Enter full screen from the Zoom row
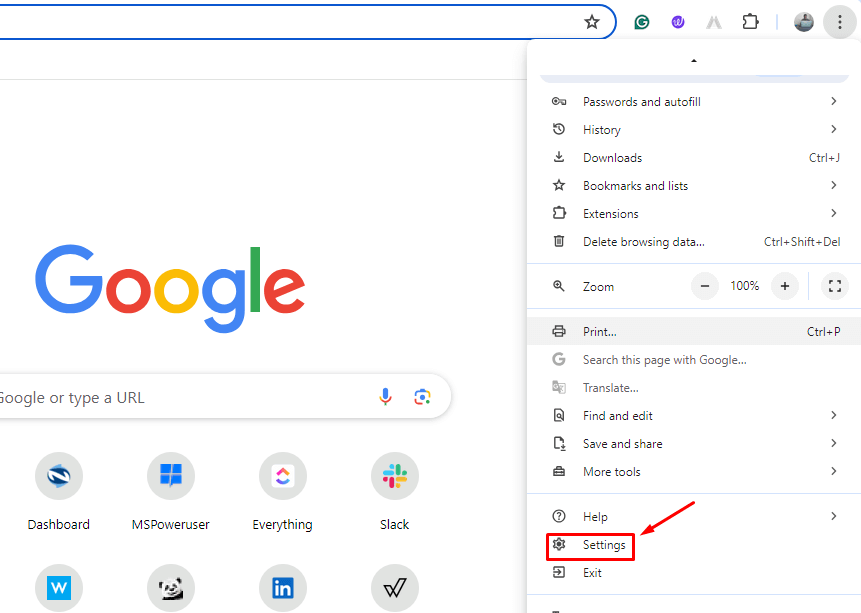 (x=835, y=286)
